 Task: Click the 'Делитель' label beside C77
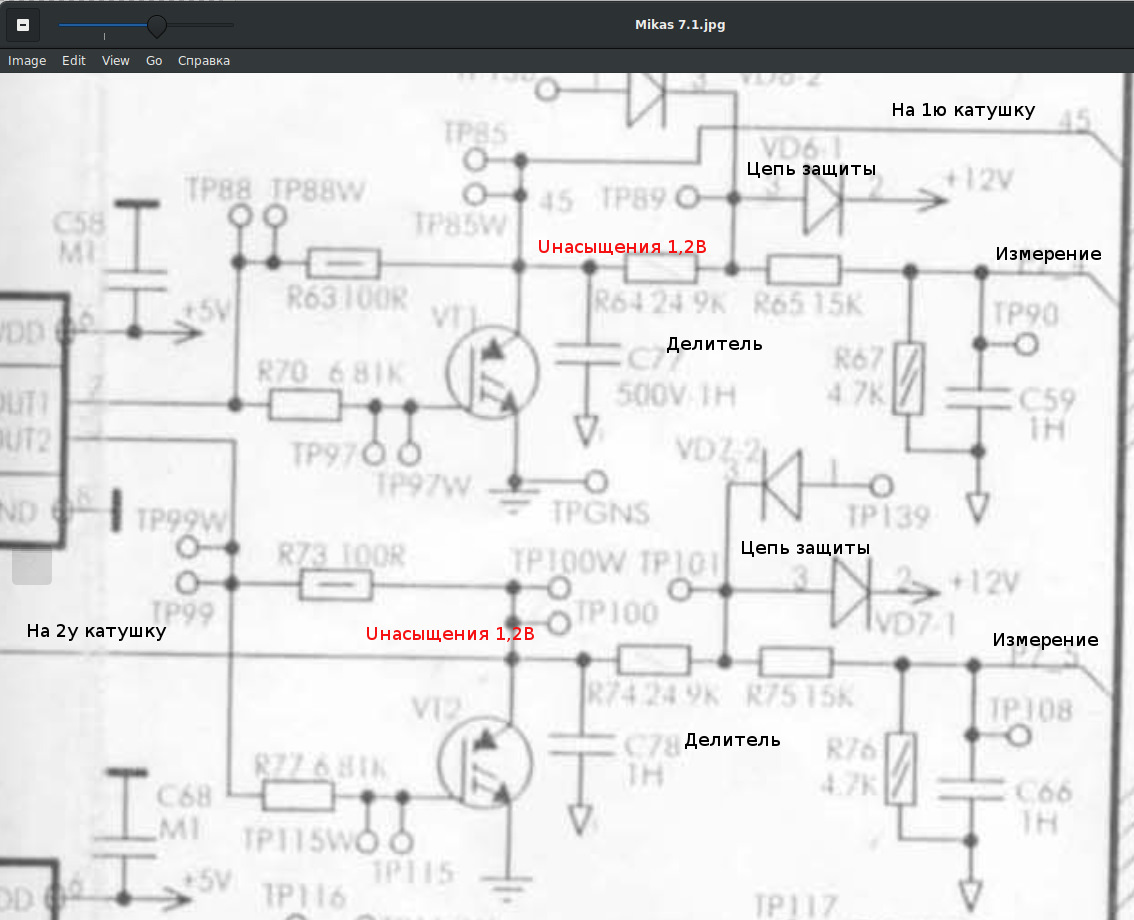(x=714, y=344)
